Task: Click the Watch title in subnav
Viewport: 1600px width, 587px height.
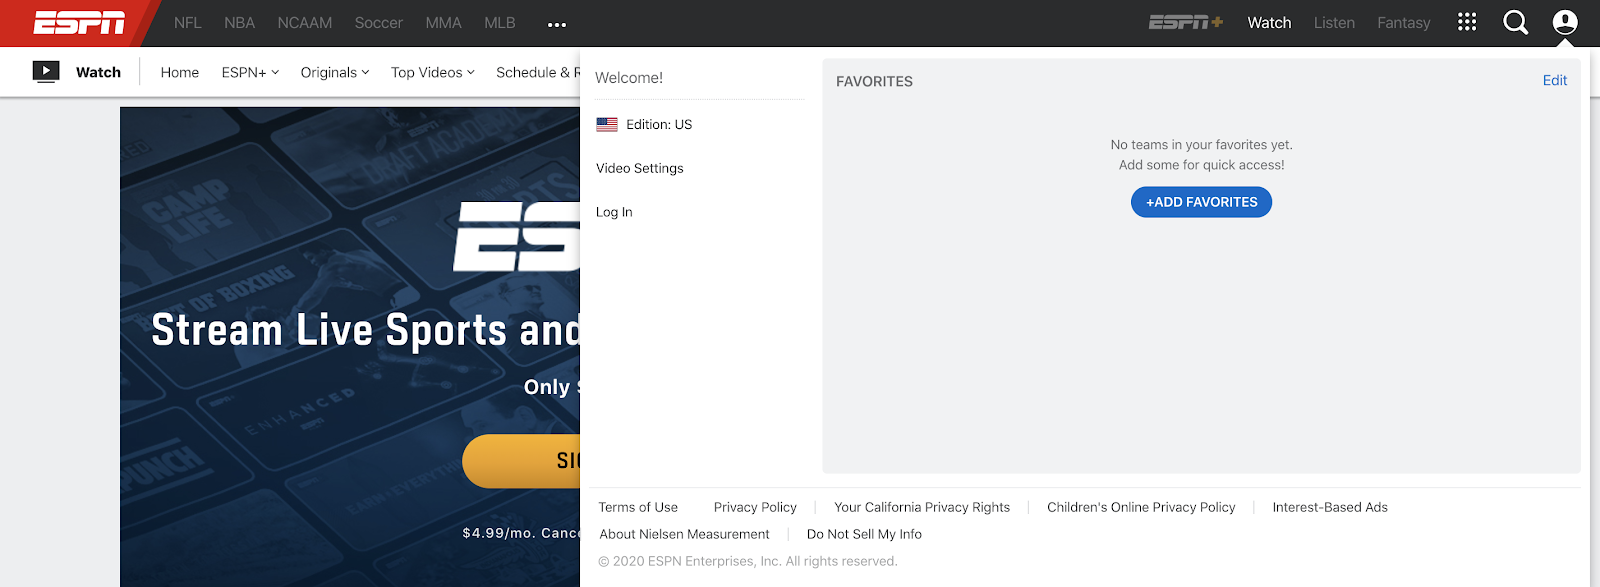Action: [98, 72]
